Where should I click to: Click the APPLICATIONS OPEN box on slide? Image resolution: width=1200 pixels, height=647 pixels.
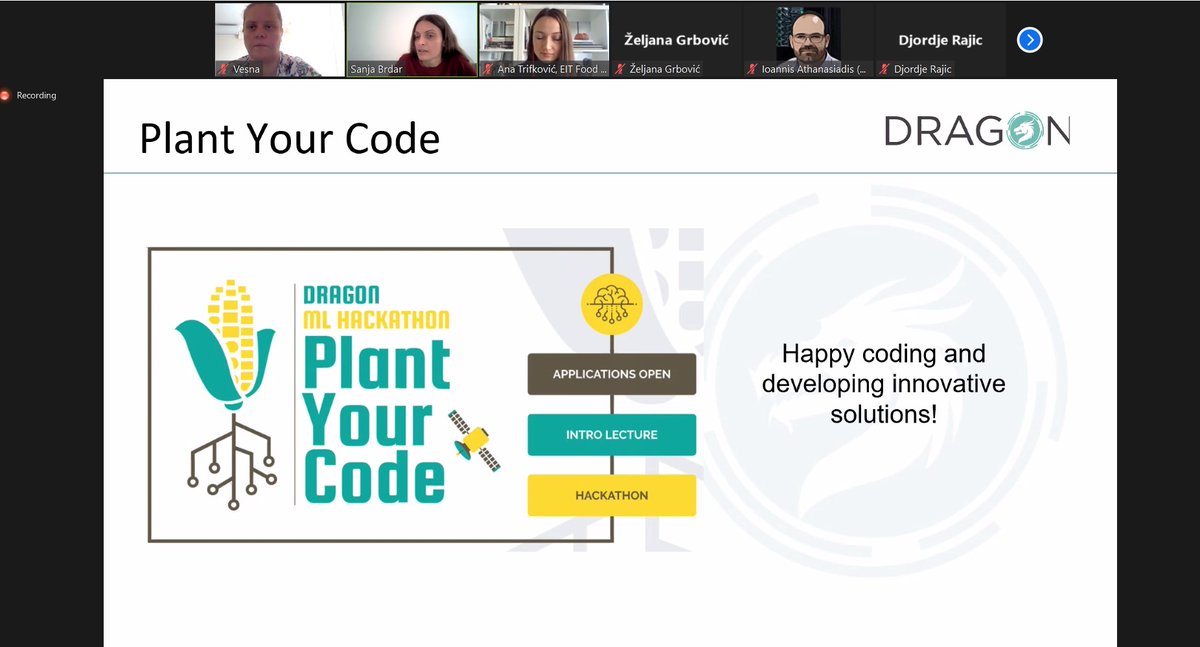click(x=611, y=374)
